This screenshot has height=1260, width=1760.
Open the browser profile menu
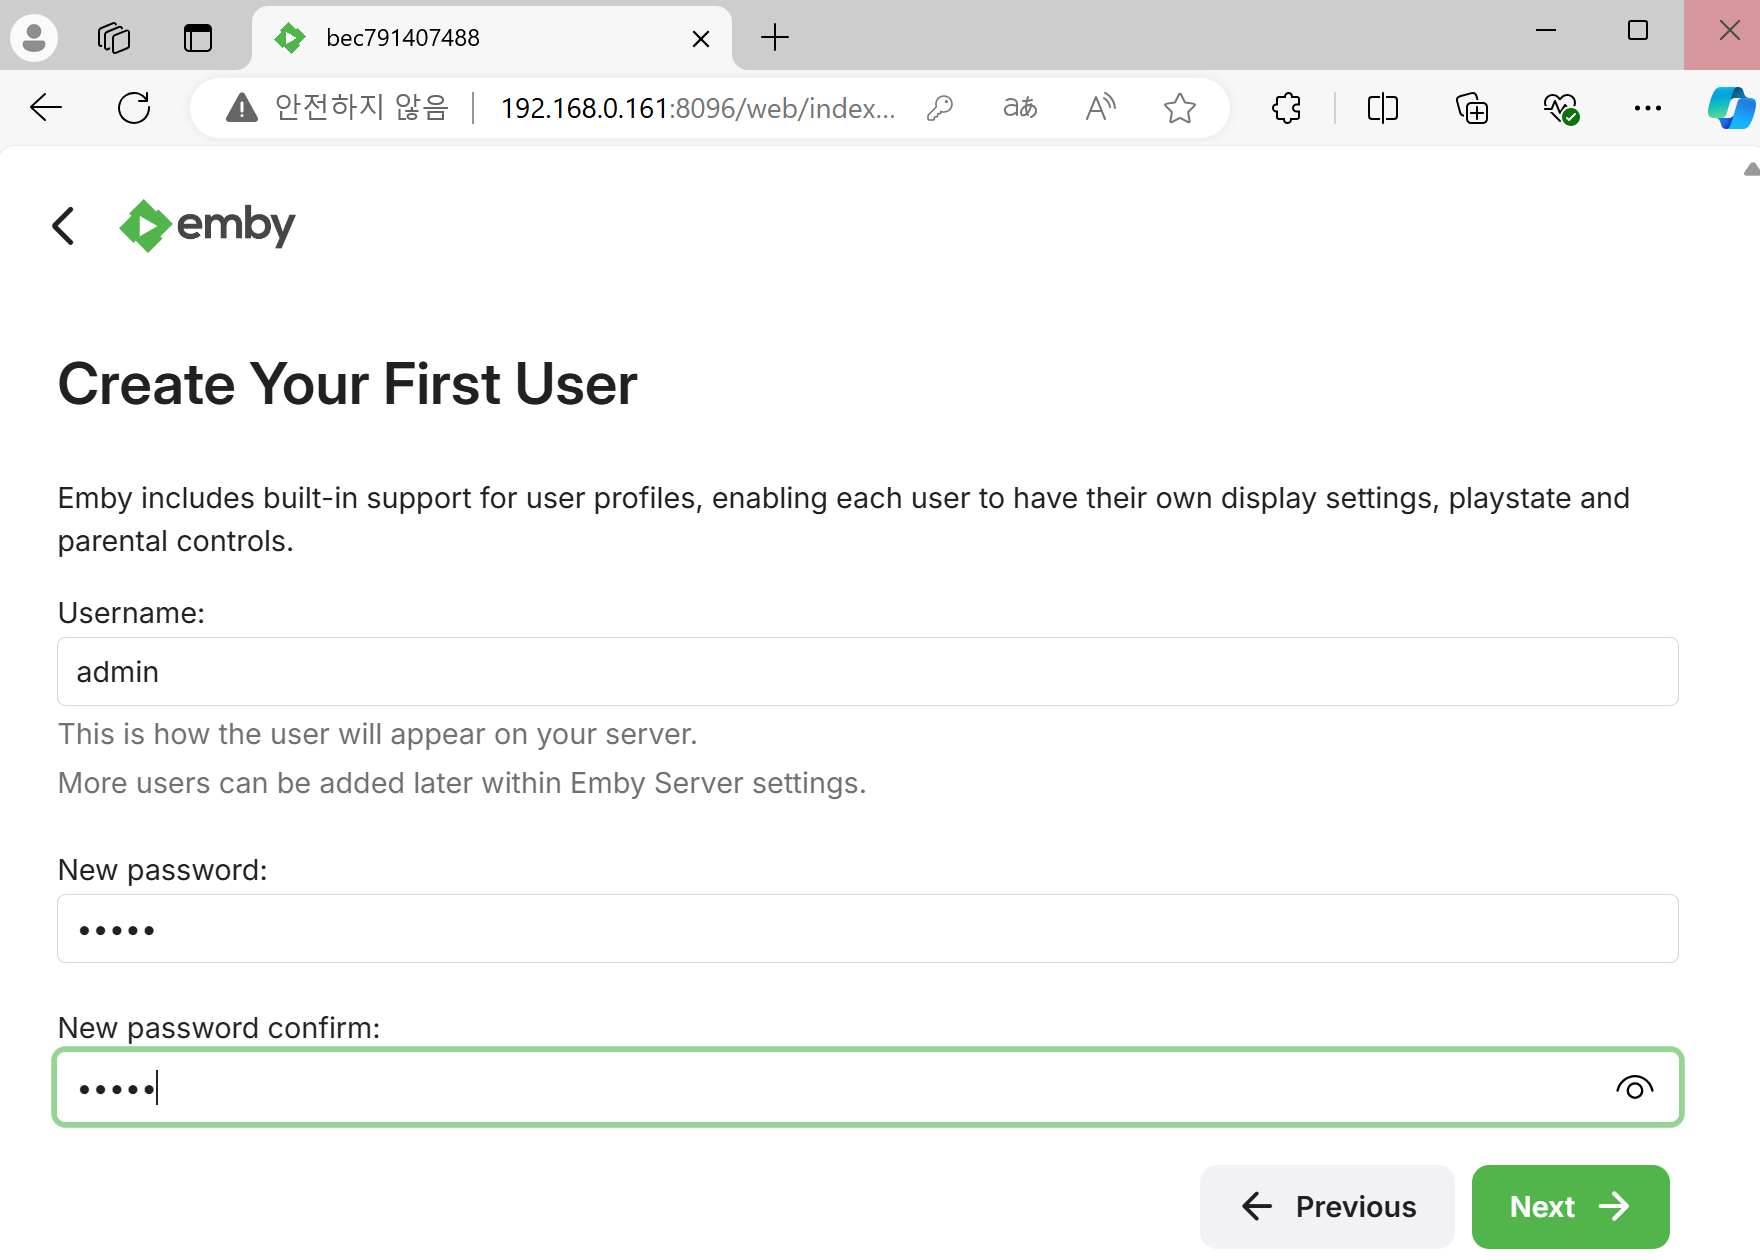pos(33,37)
